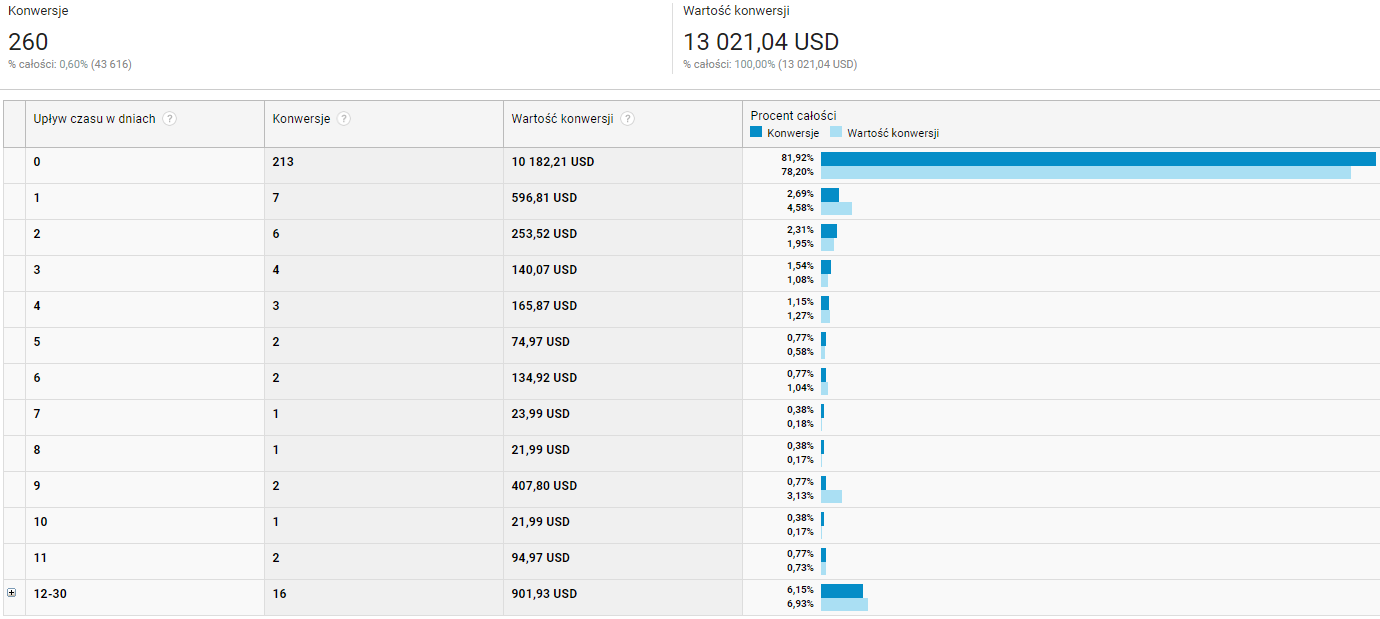Viewport: 1380px width, 619px height.
Task: Click the 12-30 row label
Action: click(x=50, y=593)
